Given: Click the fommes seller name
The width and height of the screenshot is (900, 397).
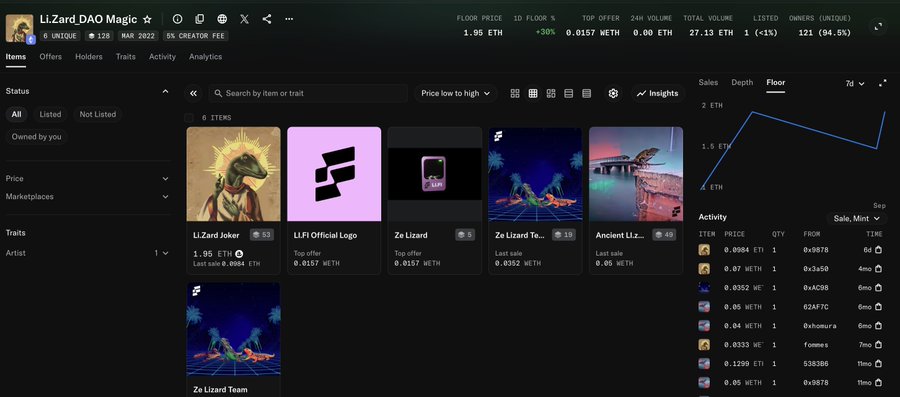Looking at the screenshot, I should coord(816,345).
